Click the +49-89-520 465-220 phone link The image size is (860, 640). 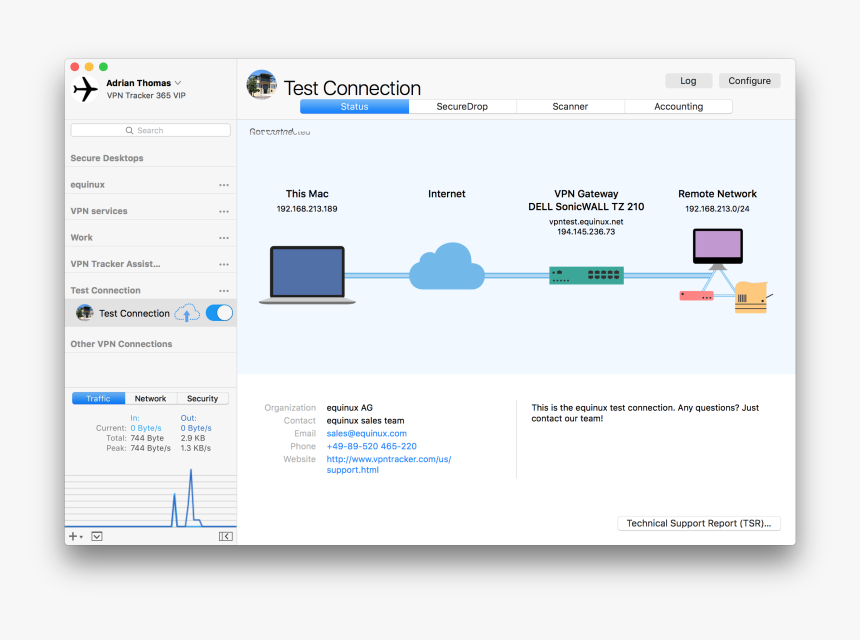click(371, 446)
